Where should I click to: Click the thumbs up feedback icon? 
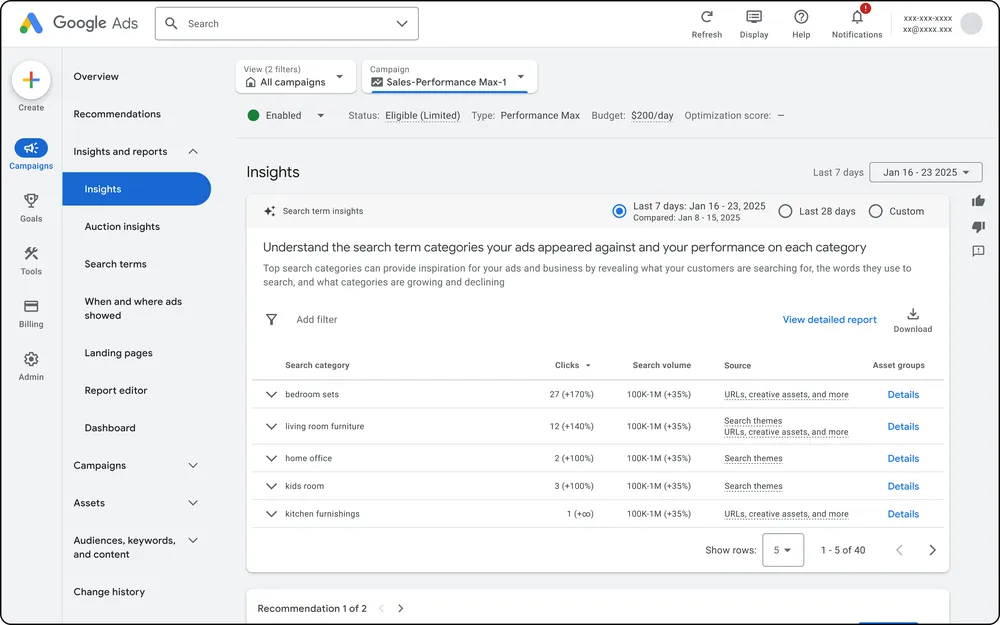(x=978, y=201)
